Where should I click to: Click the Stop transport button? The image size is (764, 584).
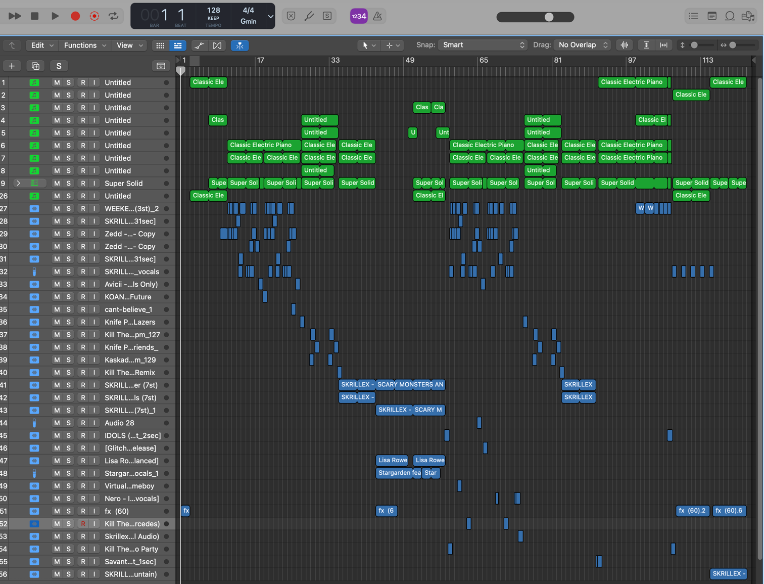(35, 16)
